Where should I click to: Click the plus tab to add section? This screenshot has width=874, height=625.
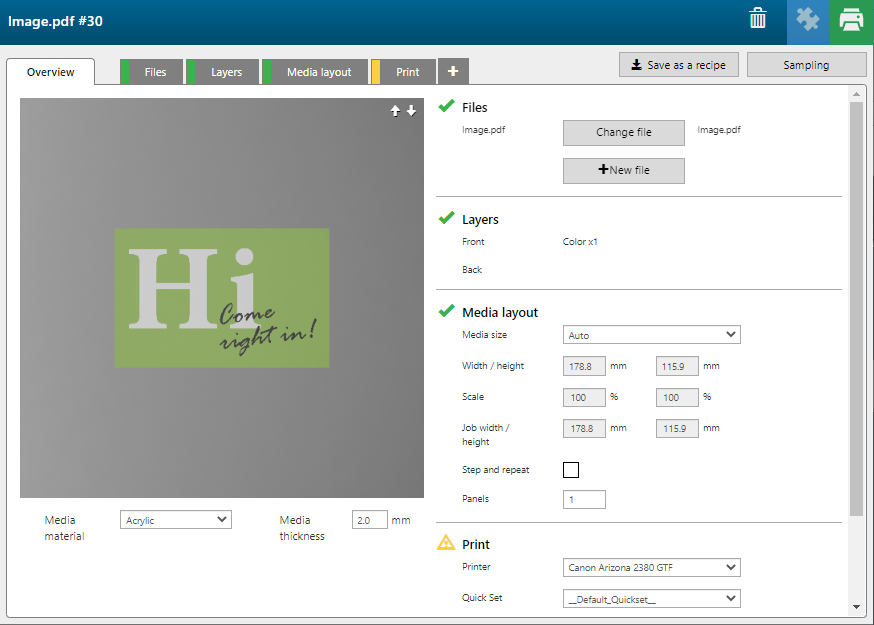tap(453, 72)
